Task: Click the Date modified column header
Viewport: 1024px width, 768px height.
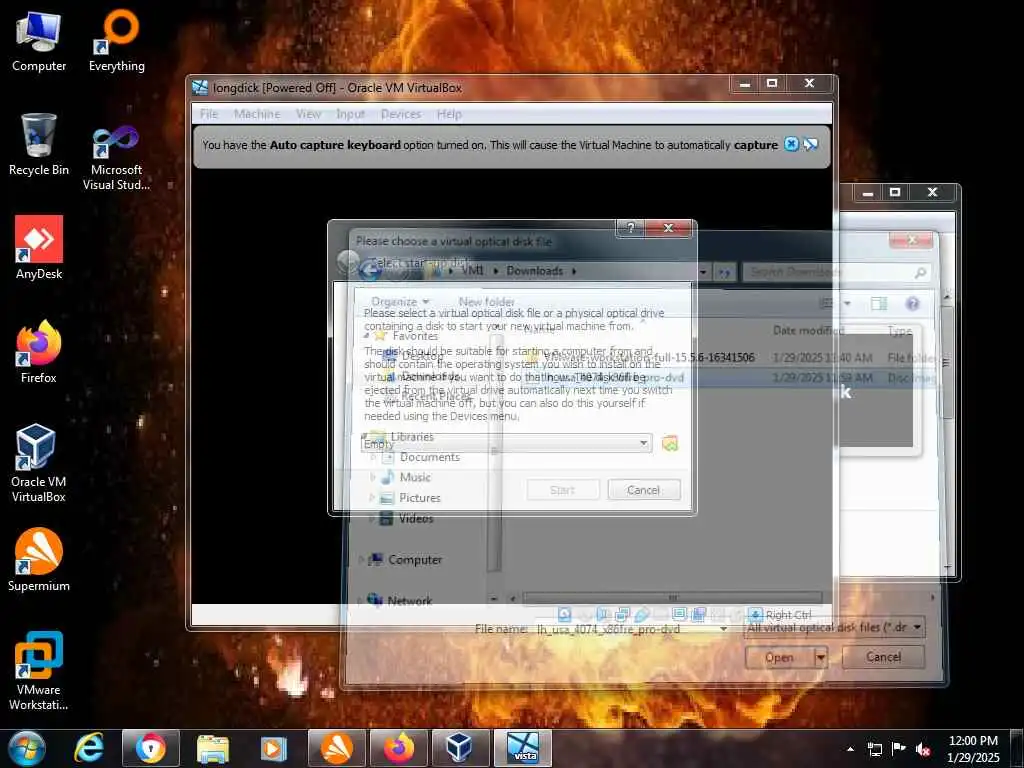Action: tap(808, 330)
